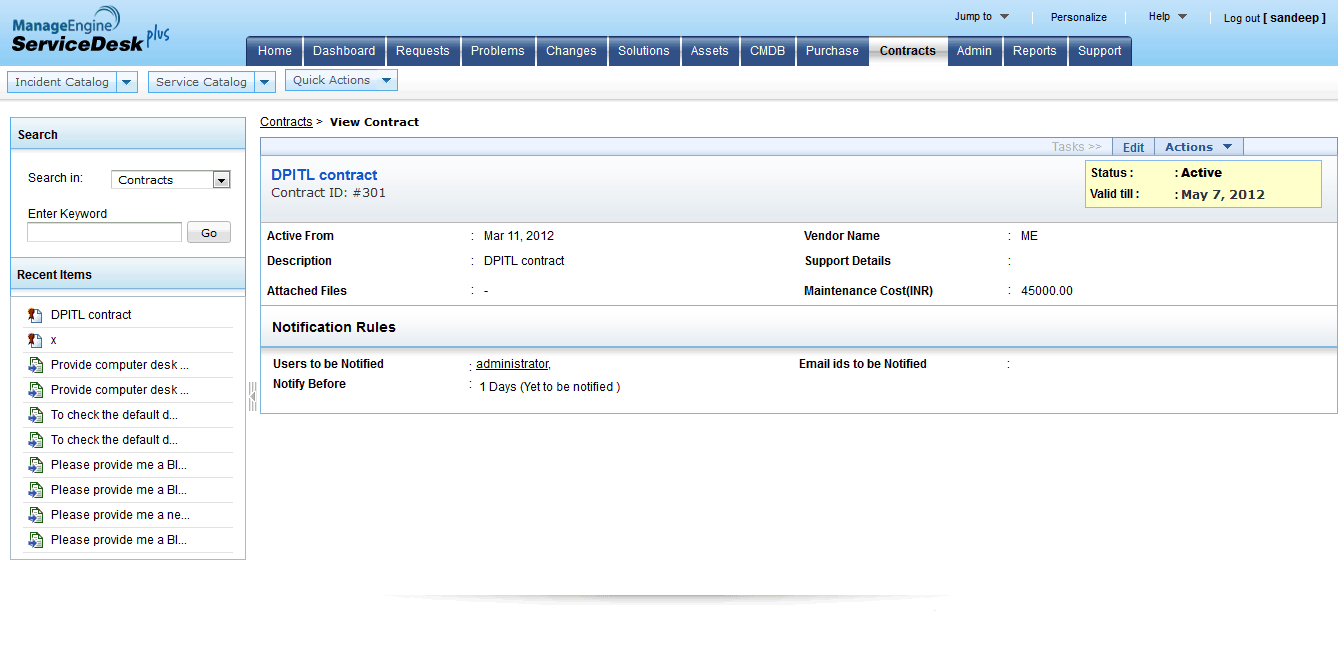
Task: Open the Requests tab
Action: point(423,51)
